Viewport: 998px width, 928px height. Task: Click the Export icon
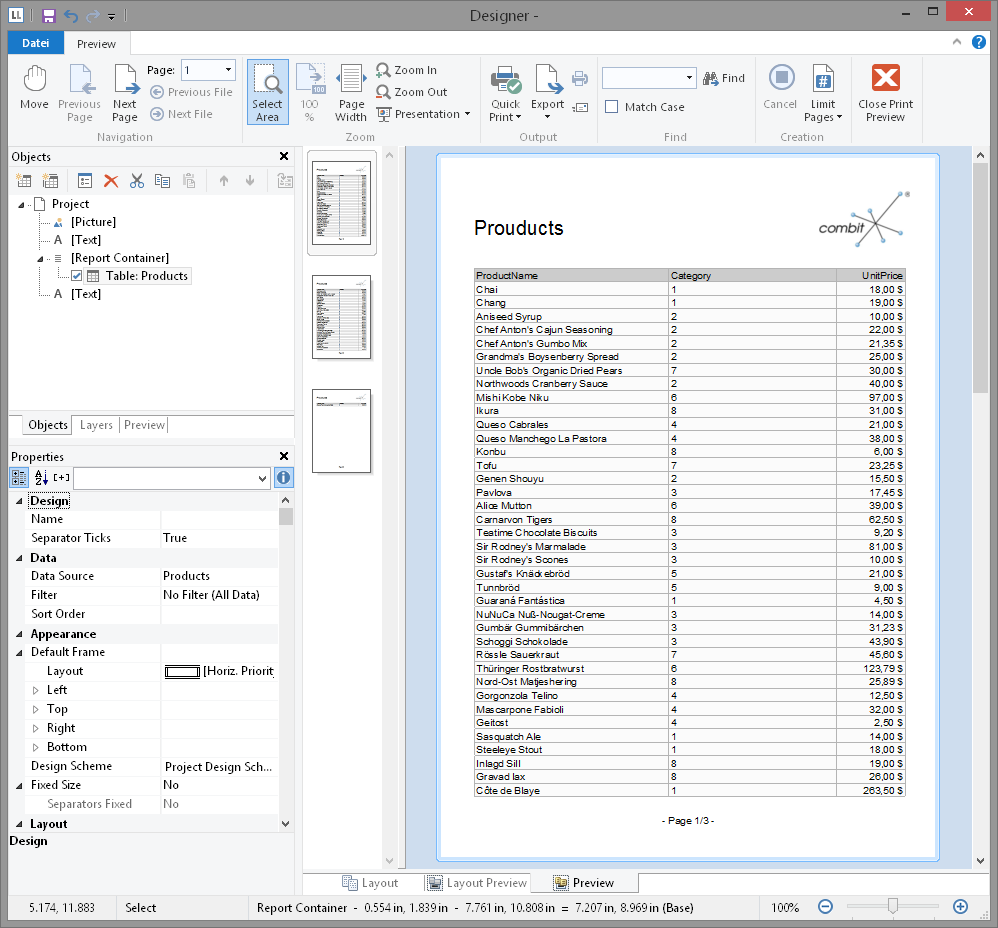(x=547, y=80)
